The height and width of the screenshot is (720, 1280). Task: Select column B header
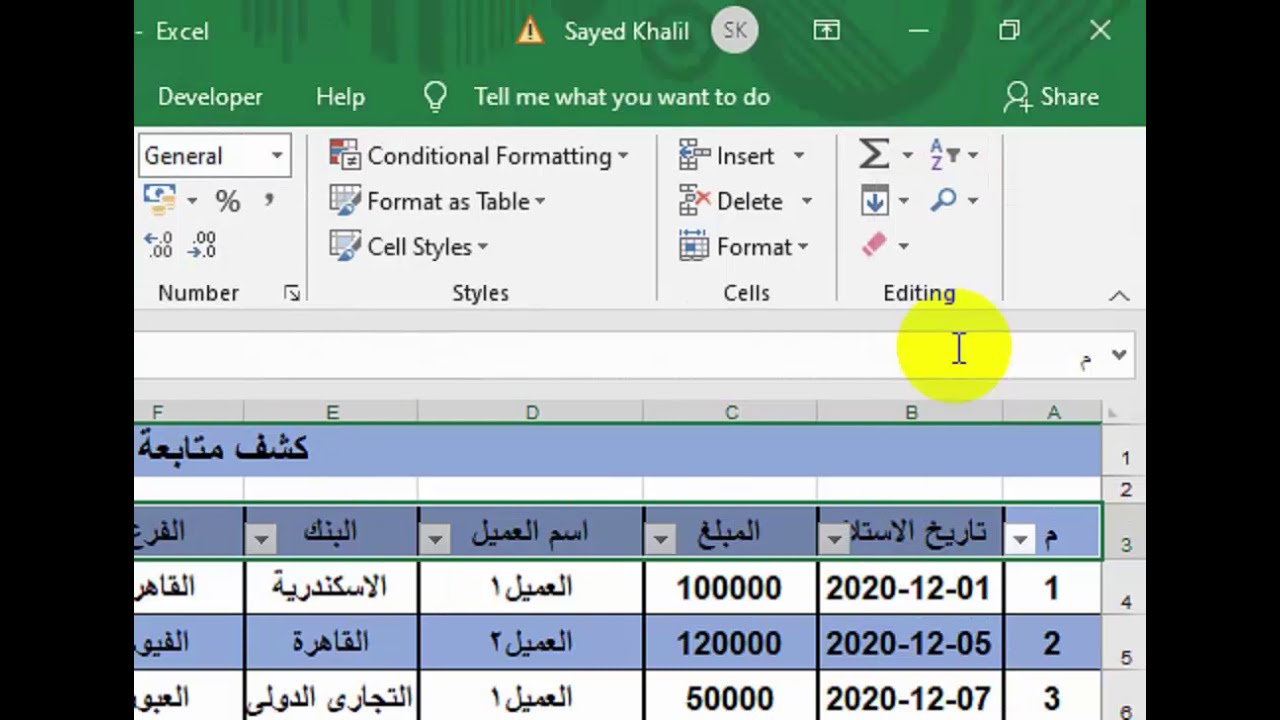pos(911,412)
